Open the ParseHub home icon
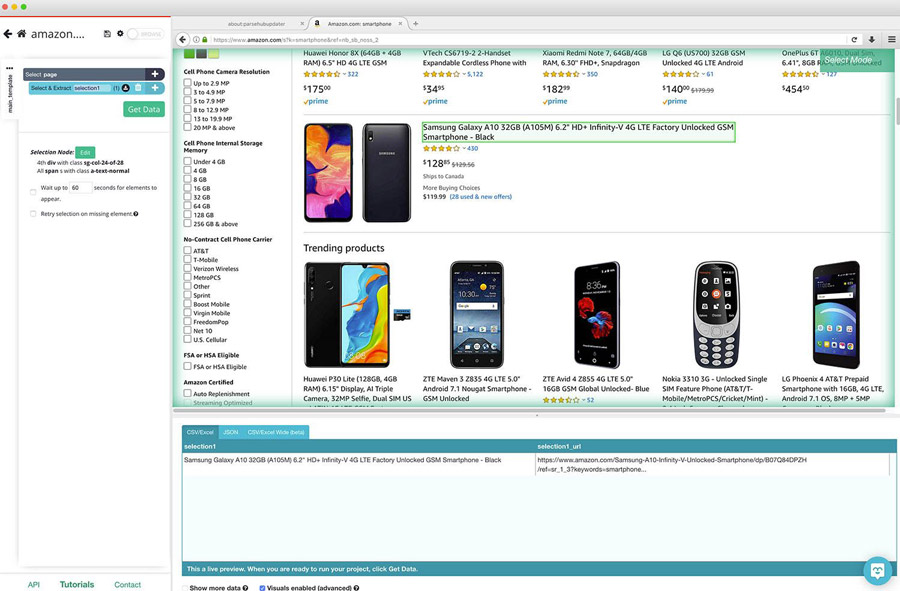The height and width of the screenshot is (591, 900). [x=21, y=33]
